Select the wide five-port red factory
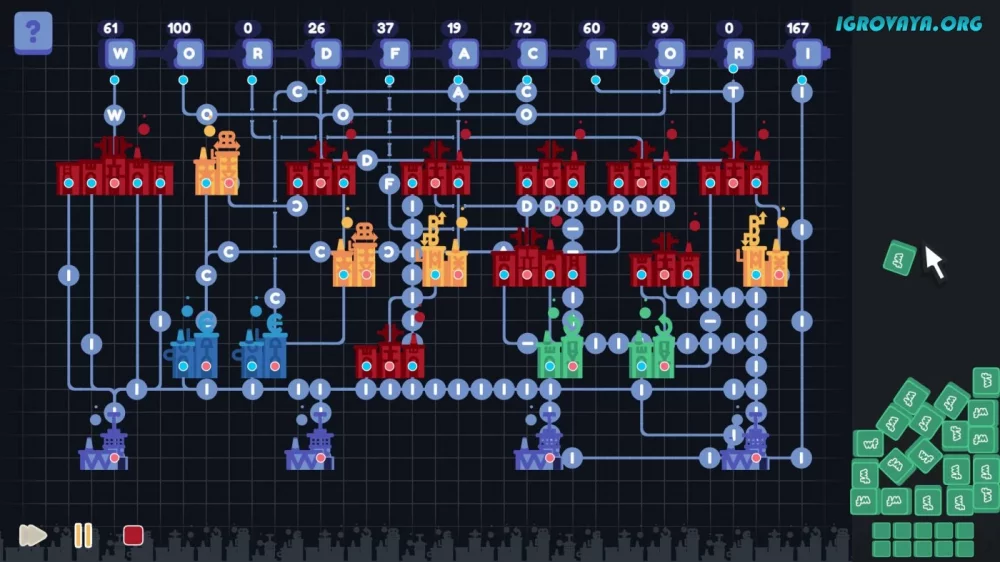Viewport: 1000px width, 562px height. click(114, 173)
